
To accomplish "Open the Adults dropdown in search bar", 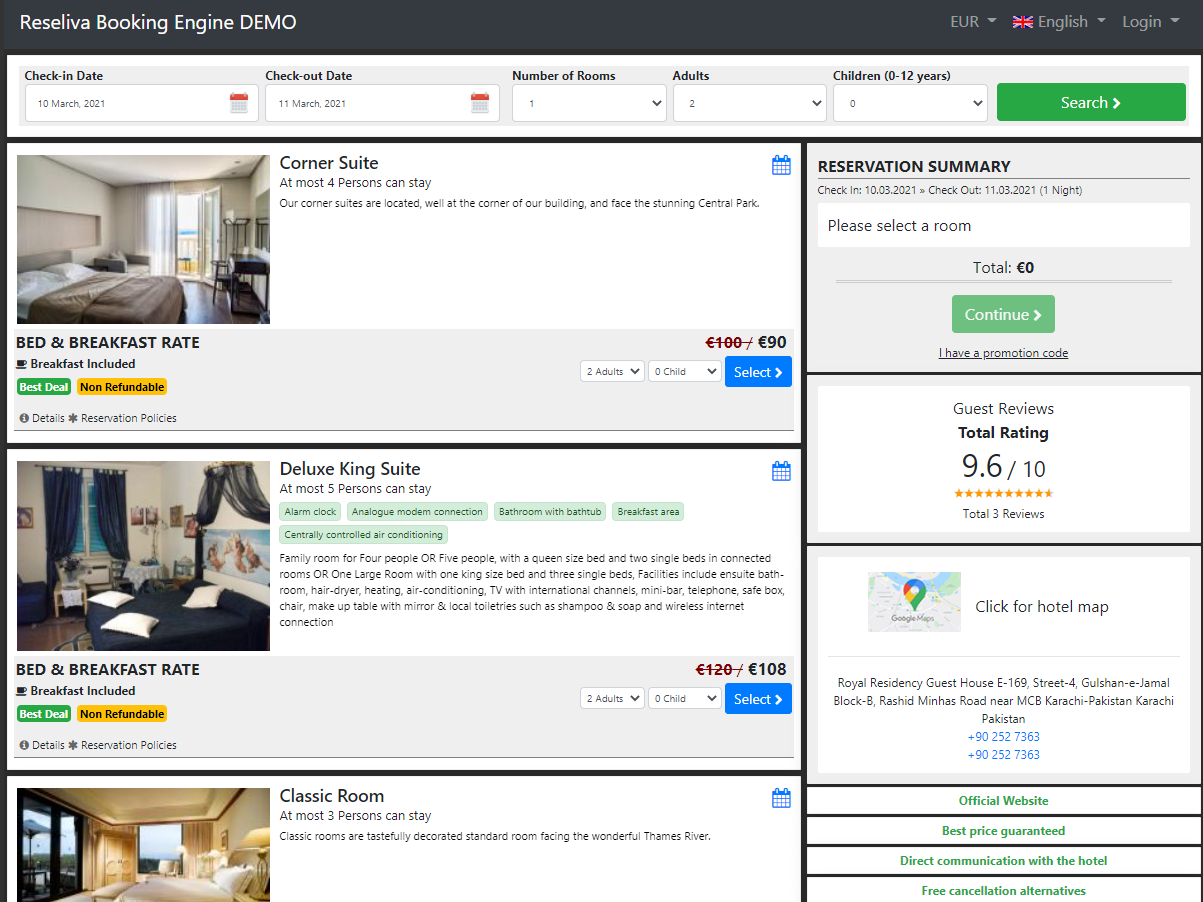I will tap(749, 103).
